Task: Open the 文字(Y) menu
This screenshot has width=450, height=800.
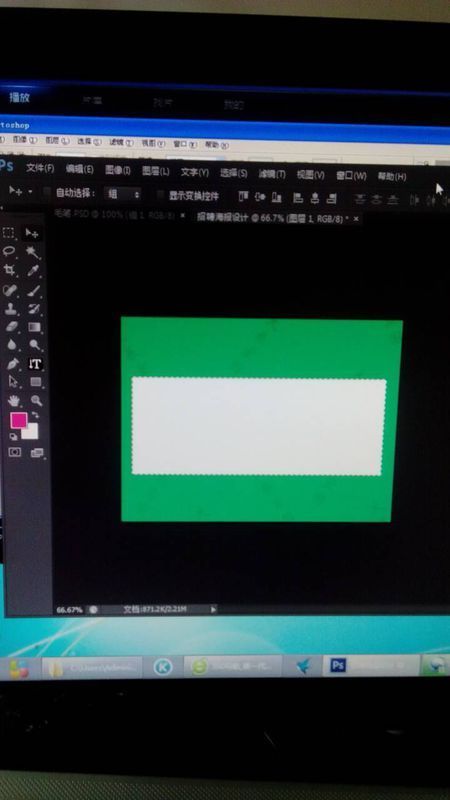Action: pyautogui.click(x=194, y=172)
